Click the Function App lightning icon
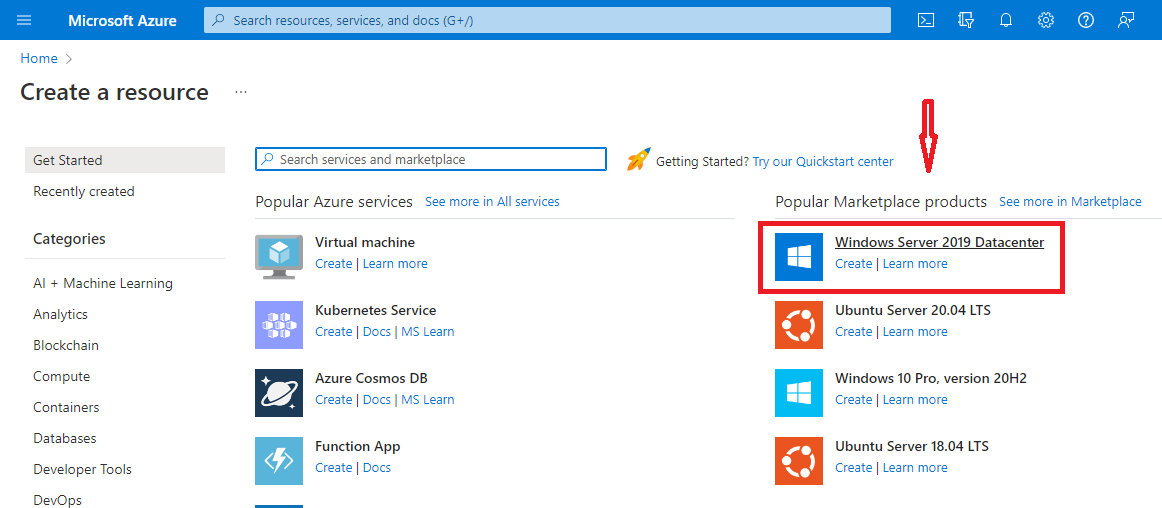1162x508 pixels. 279,461
